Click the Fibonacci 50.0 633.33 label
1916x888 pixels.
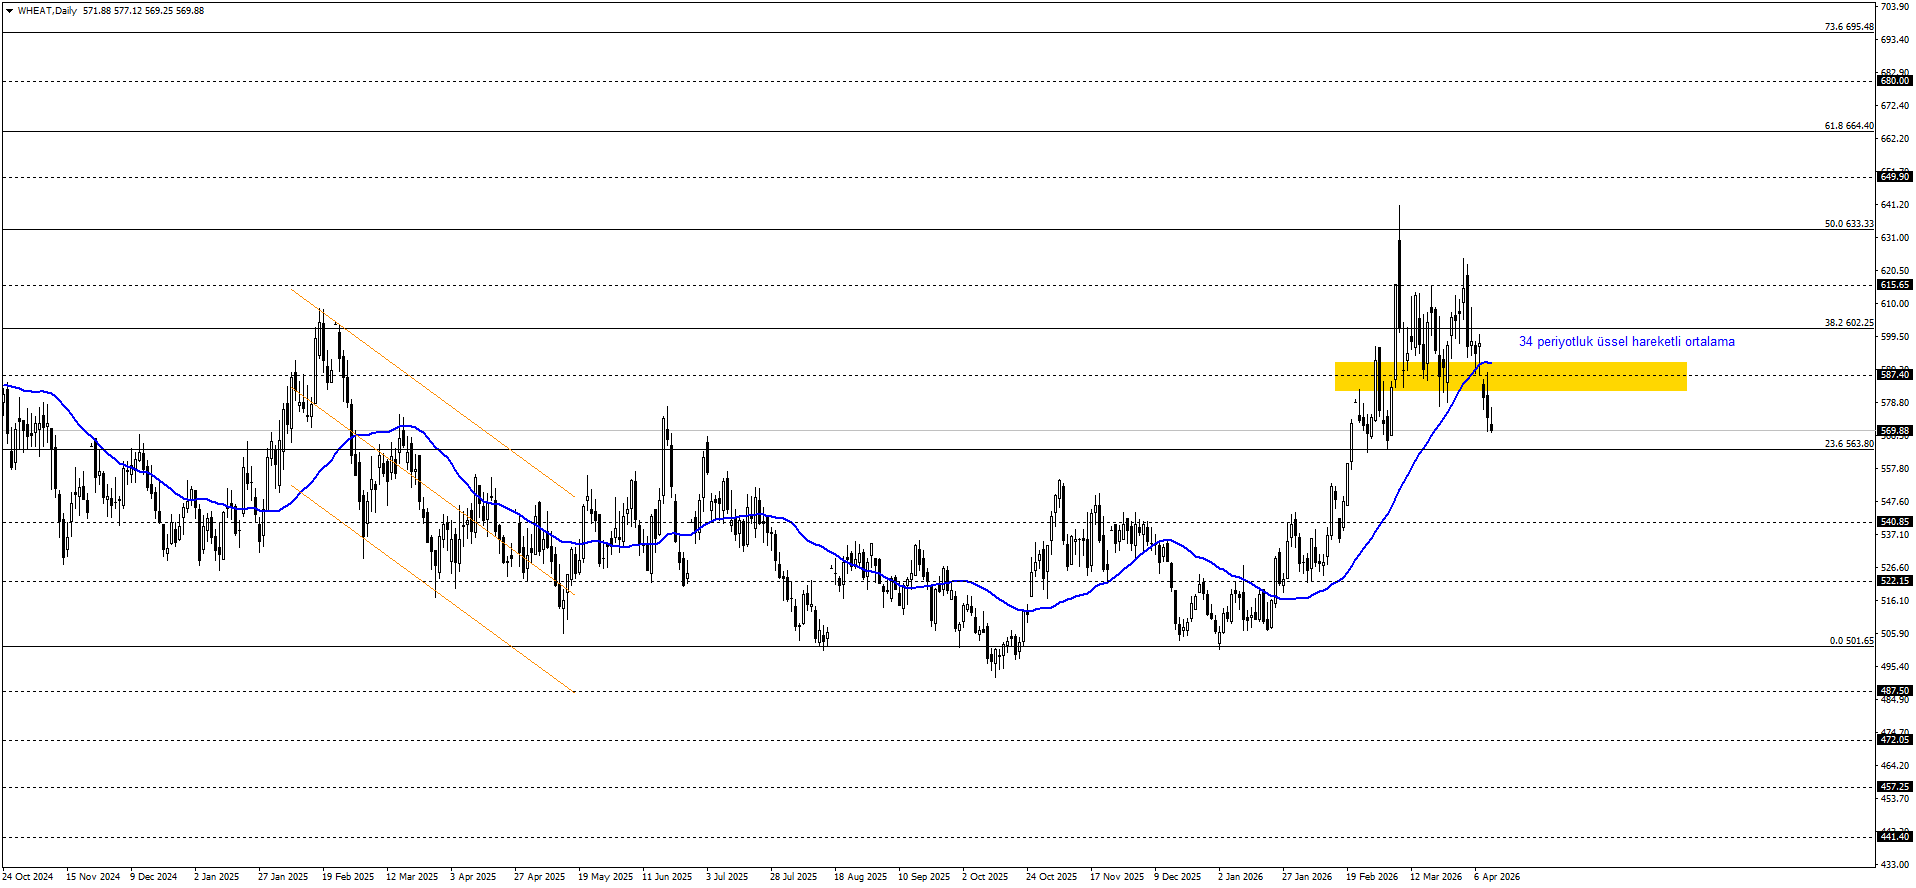[1848, 224]
